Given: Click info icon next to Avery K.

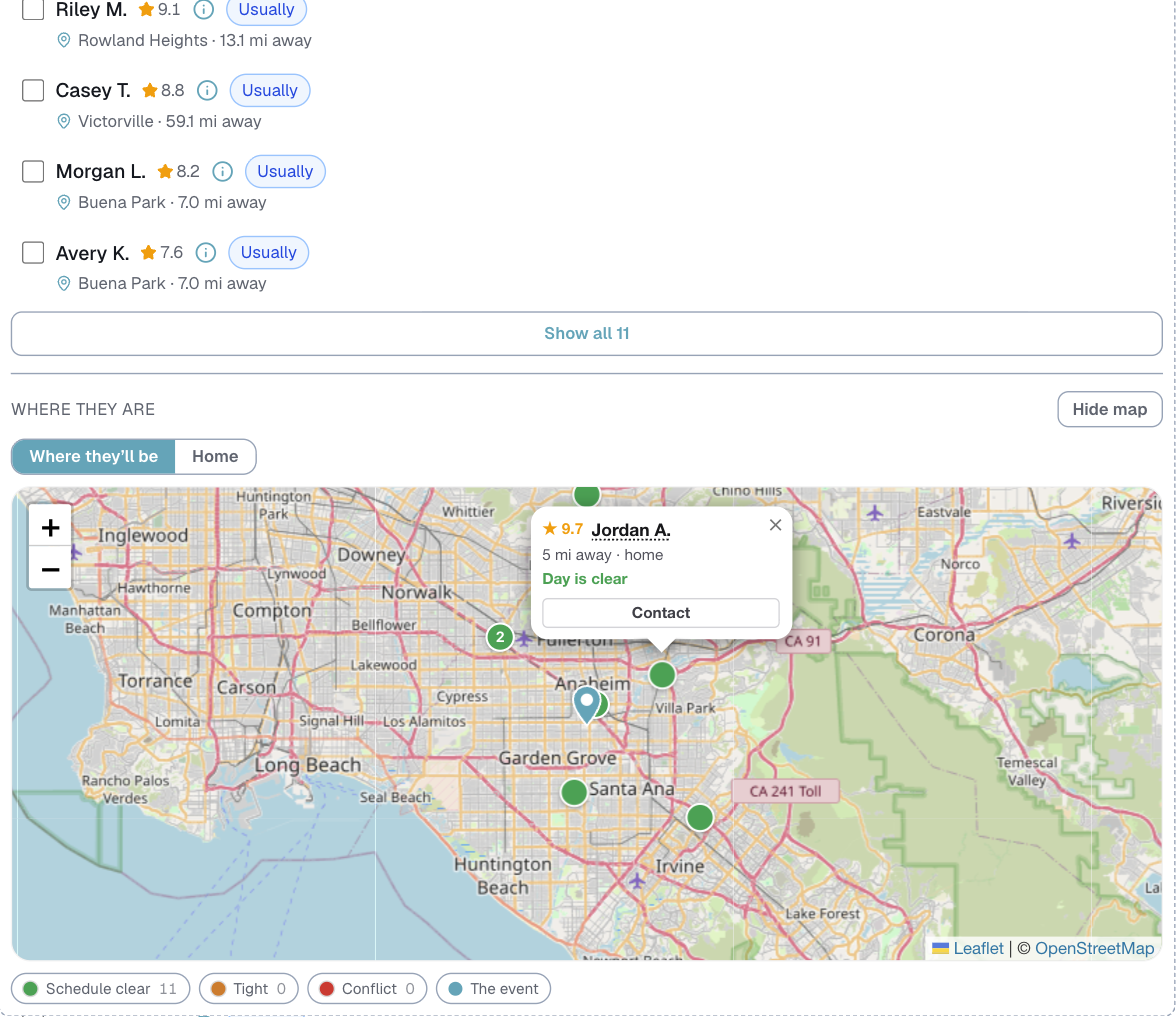Looking at the screenshot, I should pyautogui.click(x=206, y=253).
